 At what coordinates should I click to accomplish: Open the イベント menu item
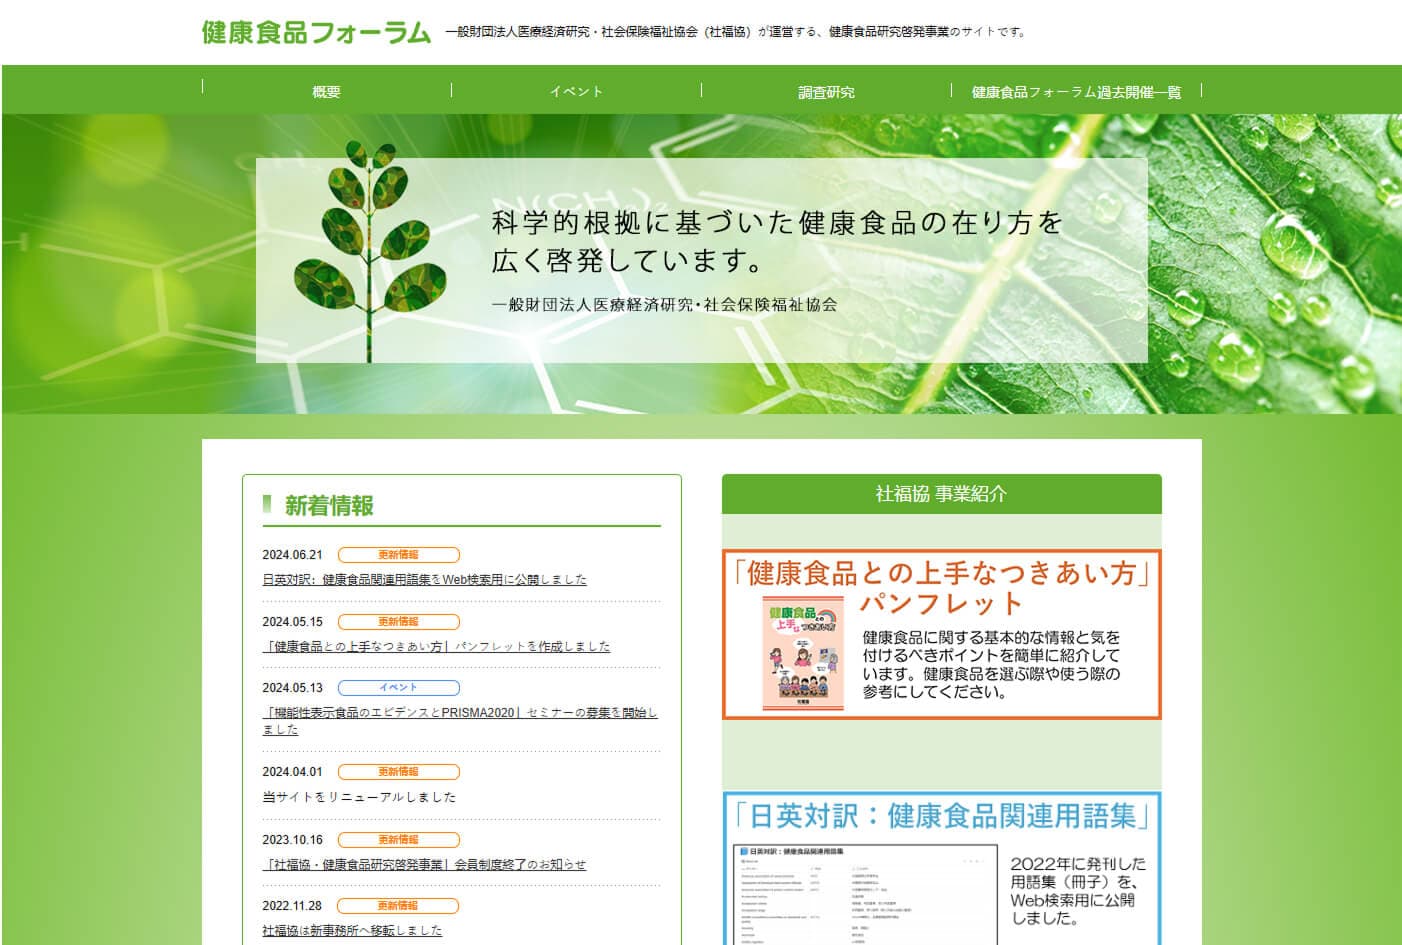click(x=576, y=92)
